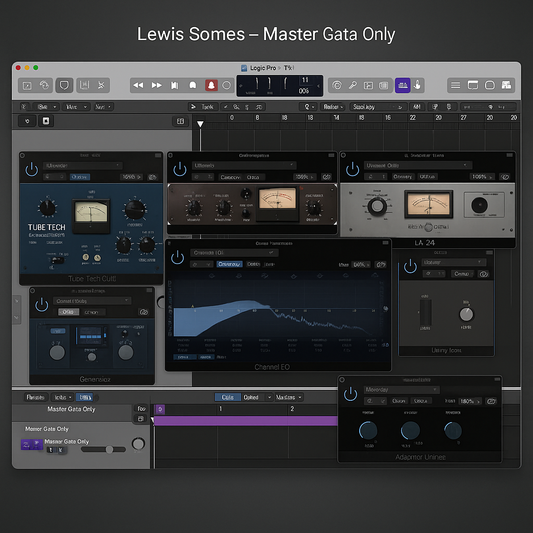Image resolution: width=533 pixels, height=533 pixels.
Task: Flip the small toggle switch on Tube Tech
Action: tap(56, 260)
